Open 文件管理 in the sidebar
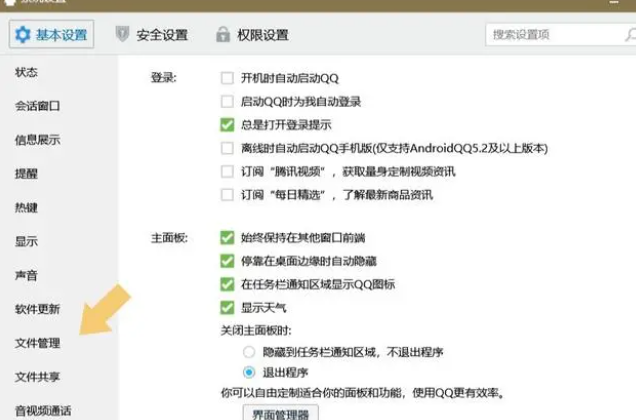This screenshot has height=420, width=636. [x=38, y=343]
